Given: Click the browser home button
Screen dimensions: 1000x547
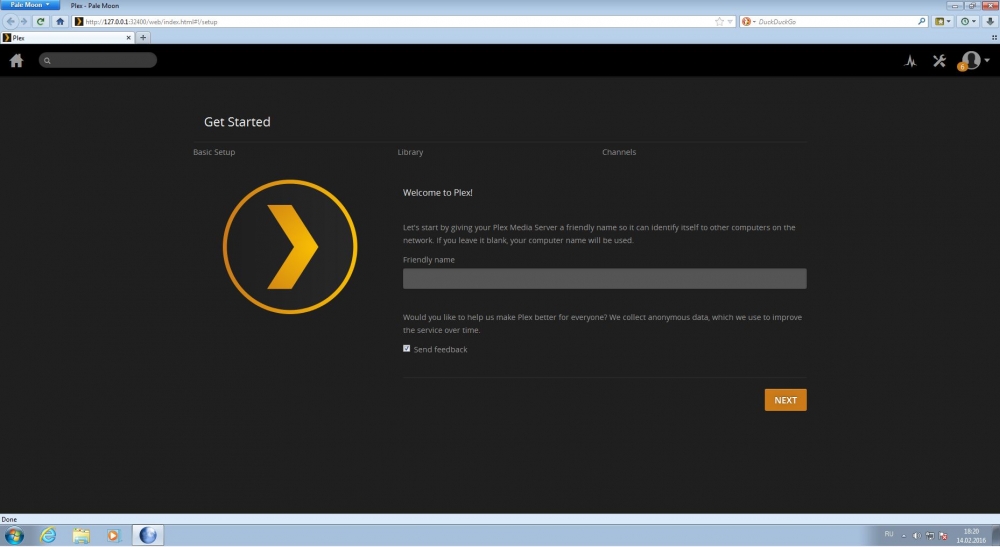Looking at the screenshot, I should coord(60,21).
